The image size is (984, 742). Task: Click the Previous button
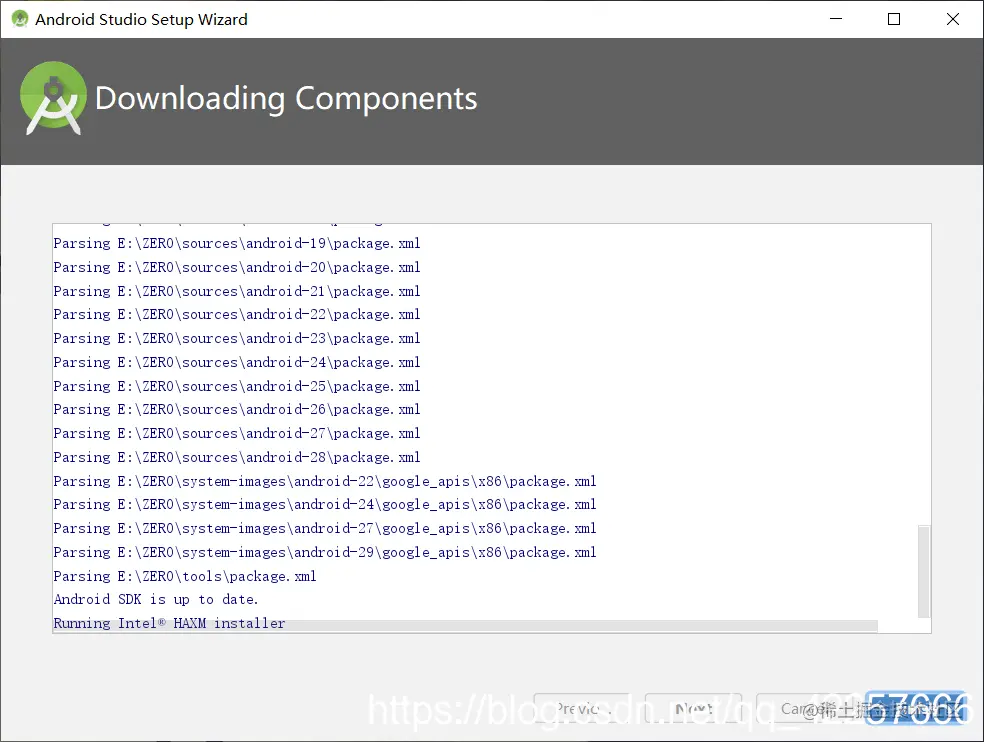click(x=581, y=709)
